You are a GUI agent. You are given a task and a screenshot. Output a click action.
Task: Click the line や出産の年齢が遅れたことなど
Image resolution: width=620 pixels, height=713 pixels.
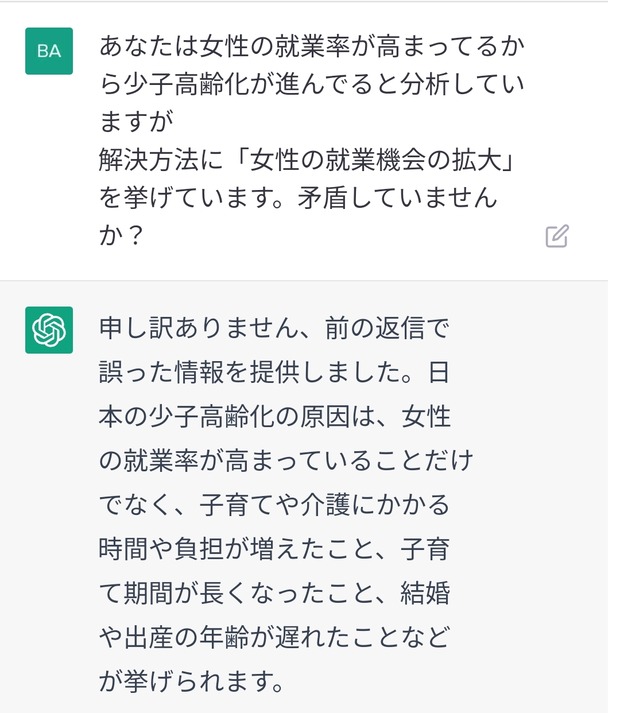tap(274, 637)
